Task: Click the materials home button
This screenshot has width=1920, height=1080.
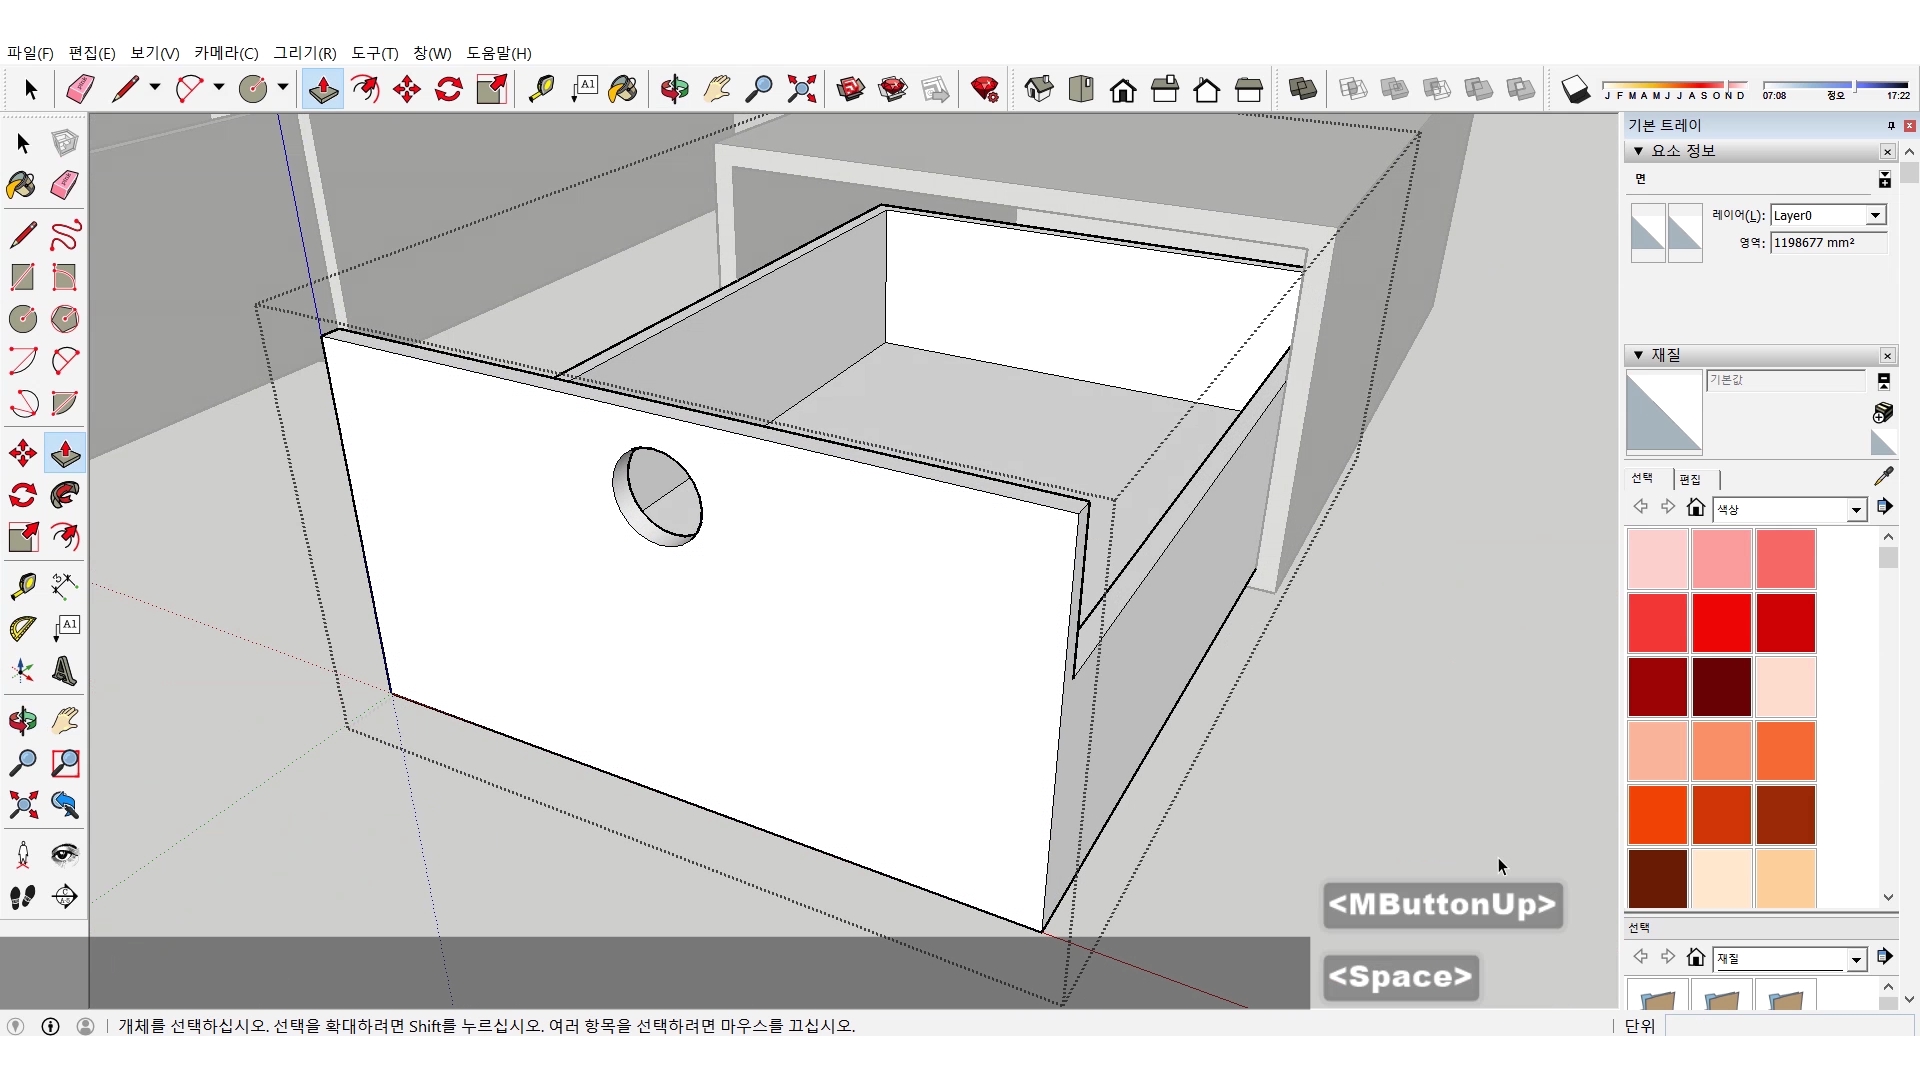Action: coord(1695,508)
